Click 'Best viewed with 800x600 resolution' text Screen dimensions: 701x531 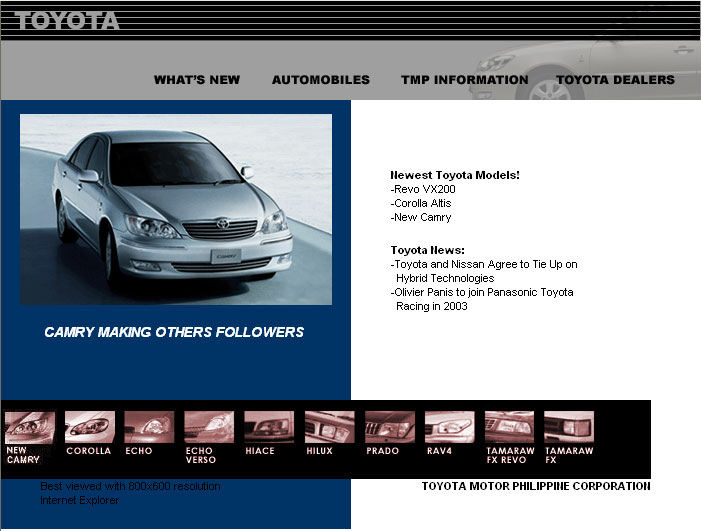coord(130,486)
